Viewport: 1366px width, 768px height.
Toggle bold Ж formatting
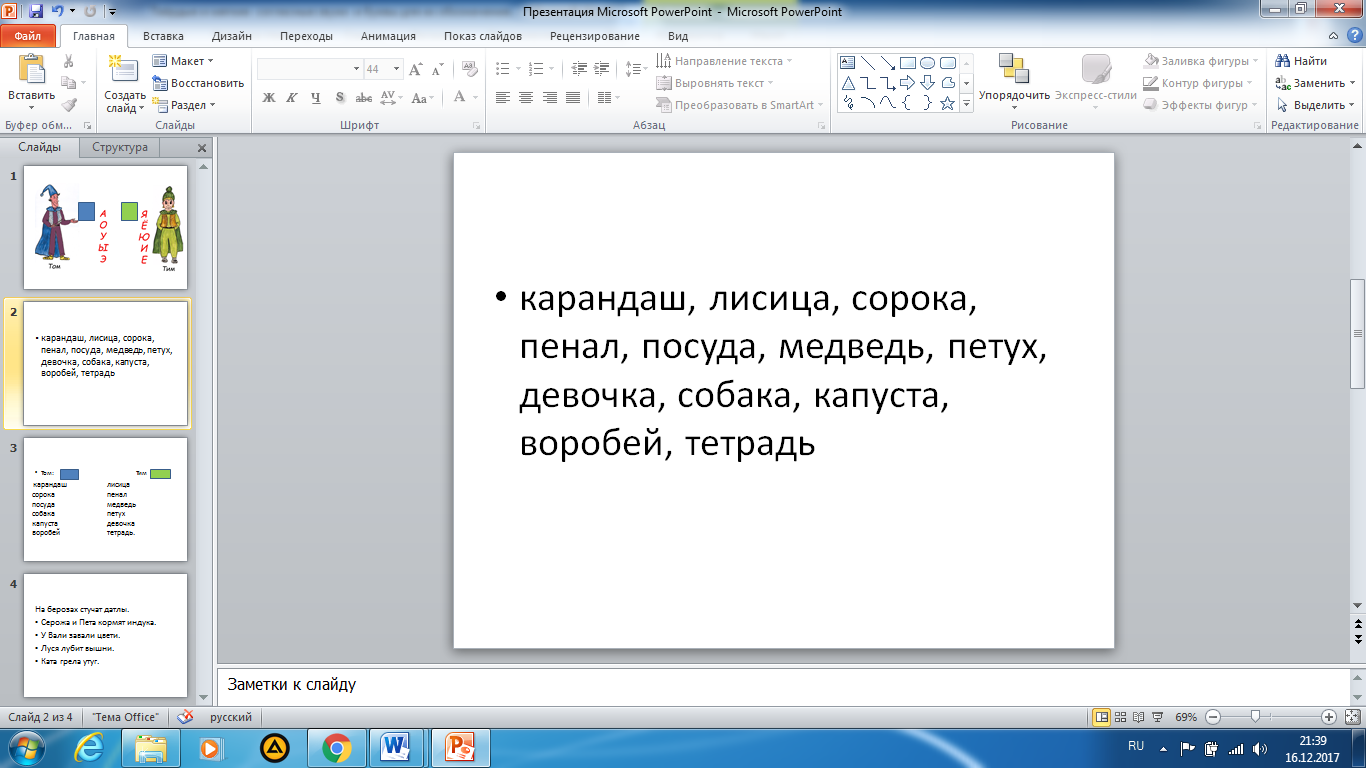pos(269,97)
